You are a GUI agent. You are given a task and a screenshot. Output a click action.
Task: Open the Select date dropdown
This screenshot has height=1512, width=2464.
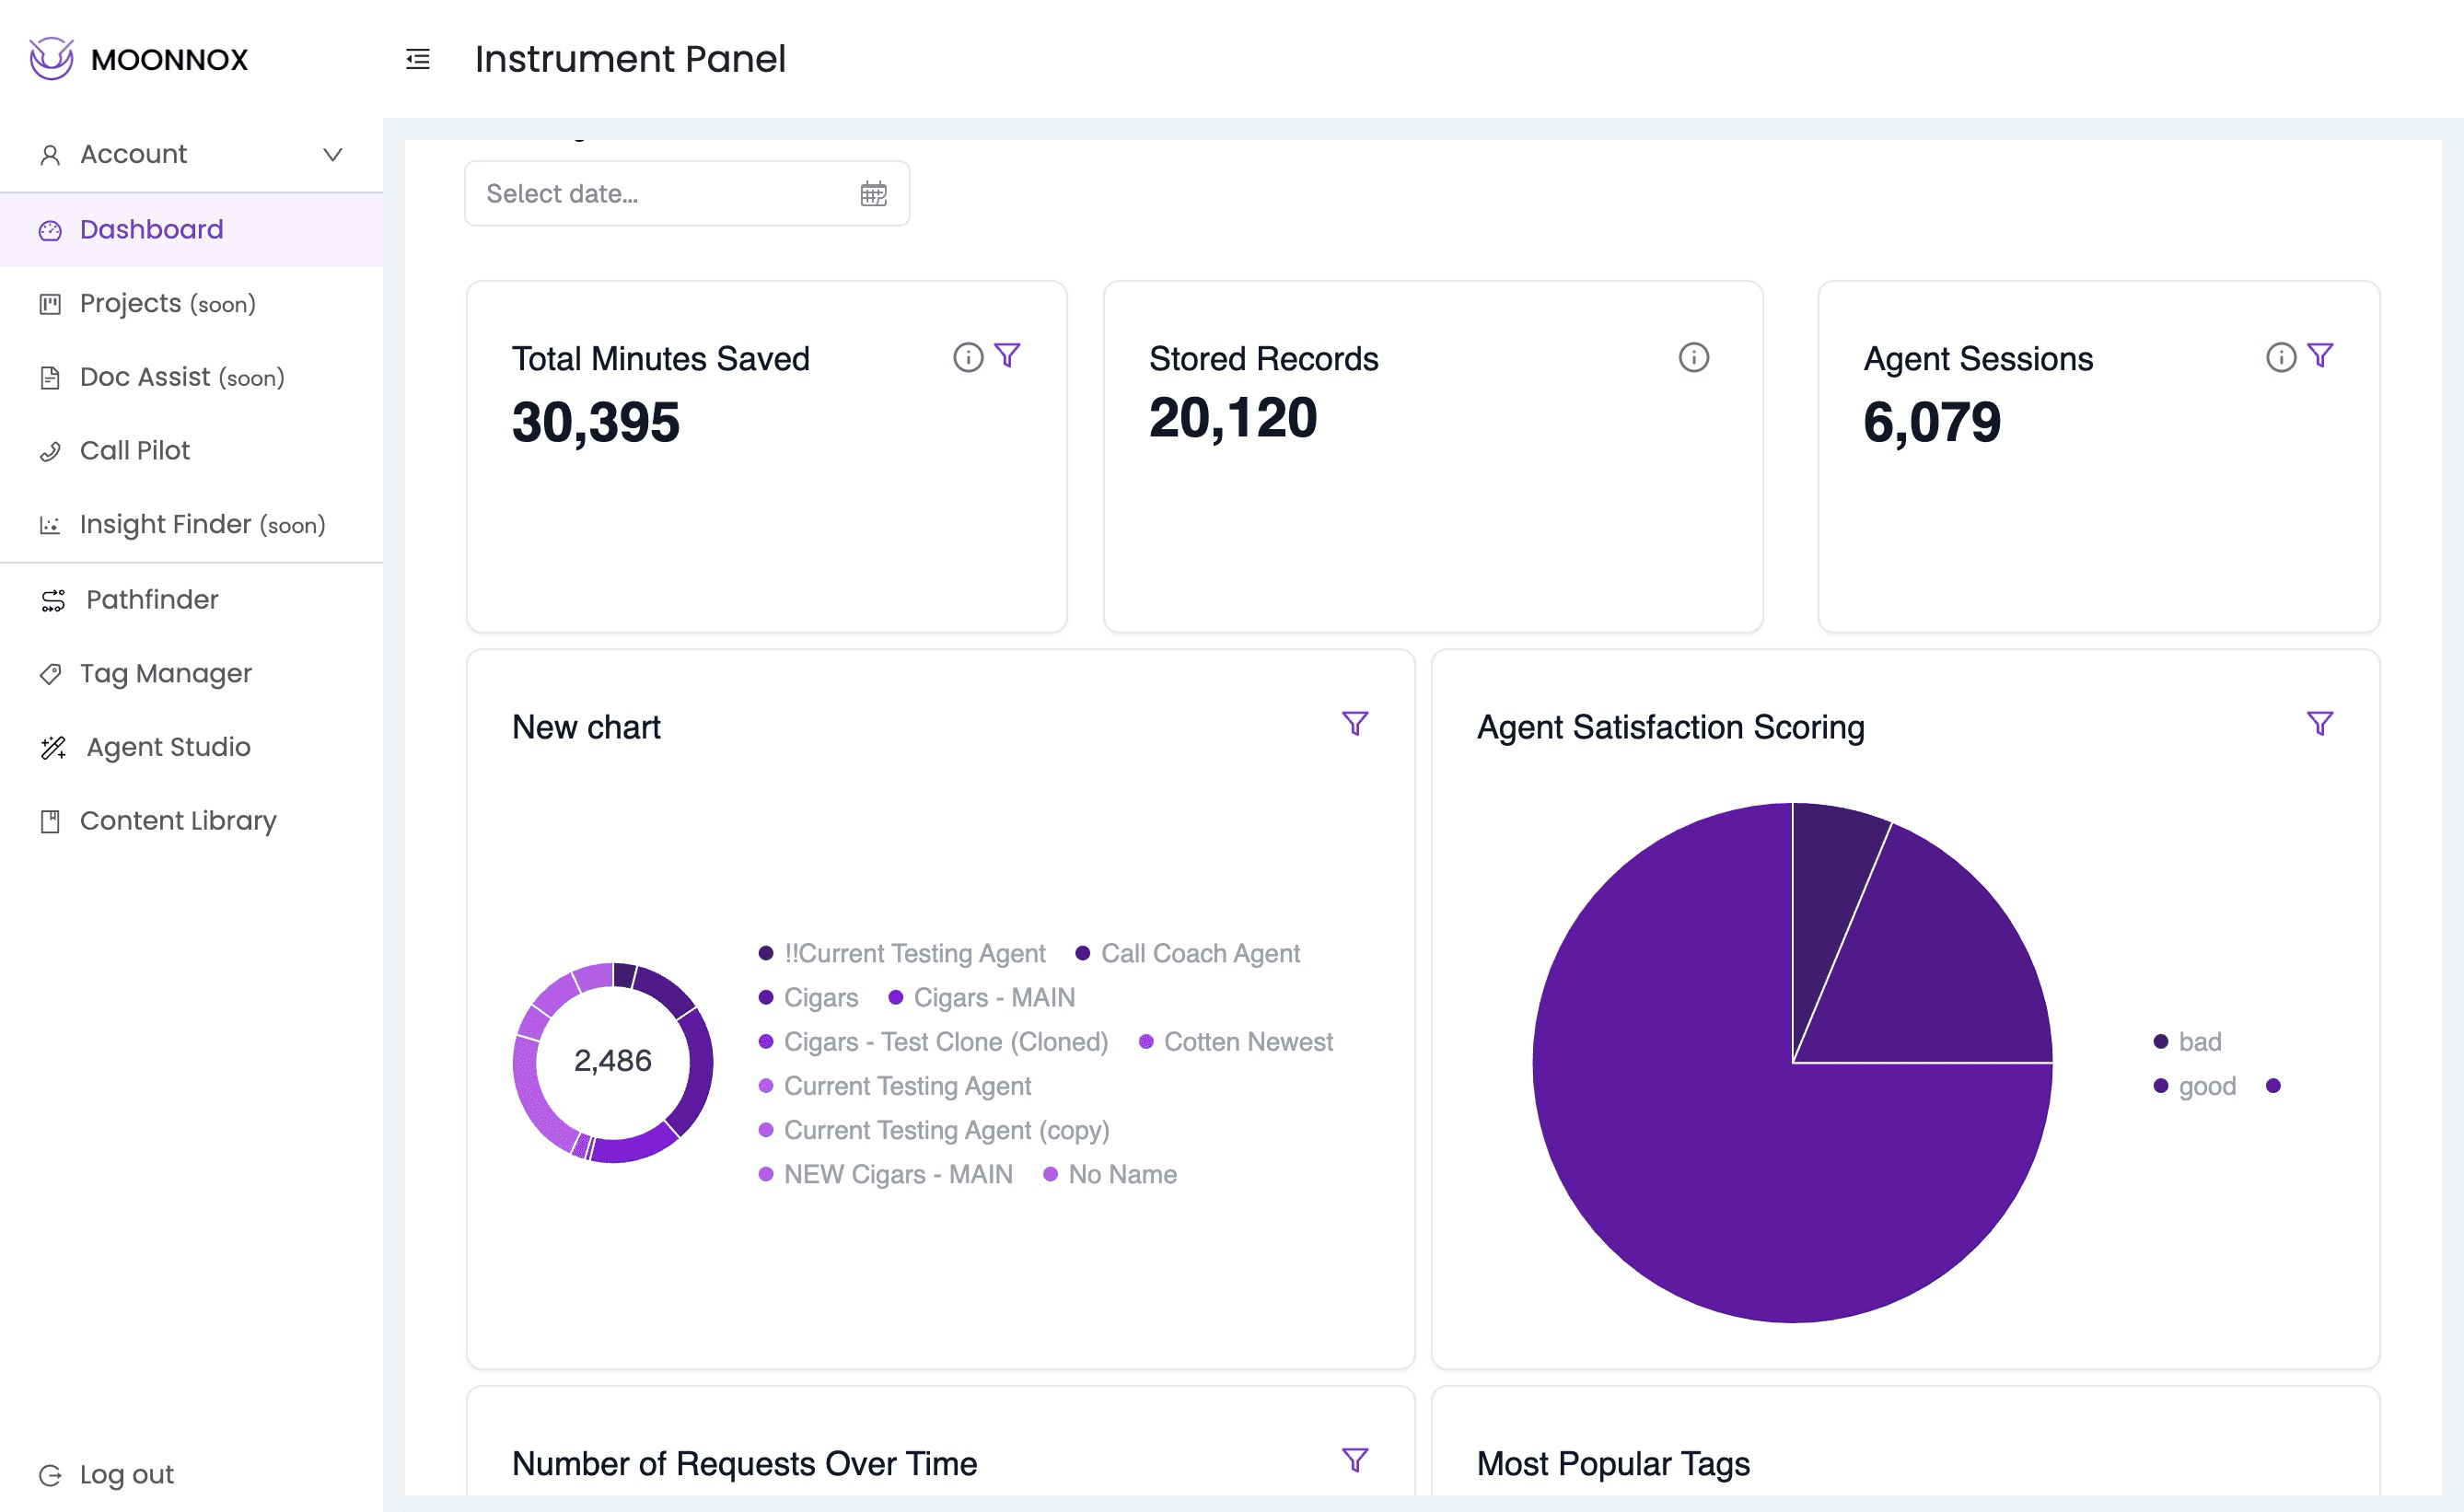pos(660,193)
